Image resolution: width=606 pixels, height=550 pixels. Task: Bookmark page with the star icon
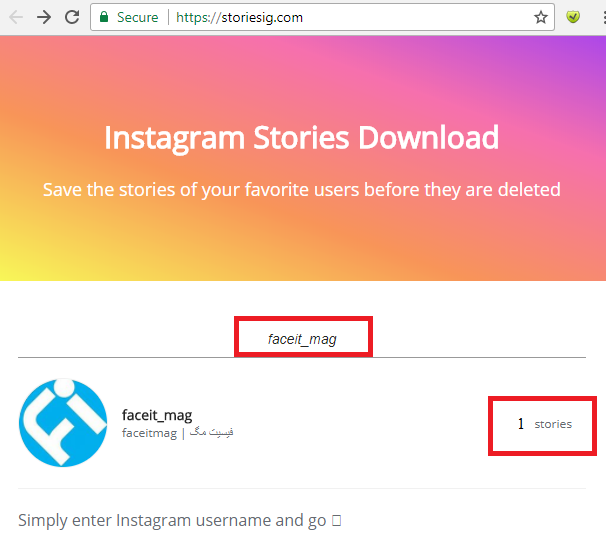tap(541, 17)
